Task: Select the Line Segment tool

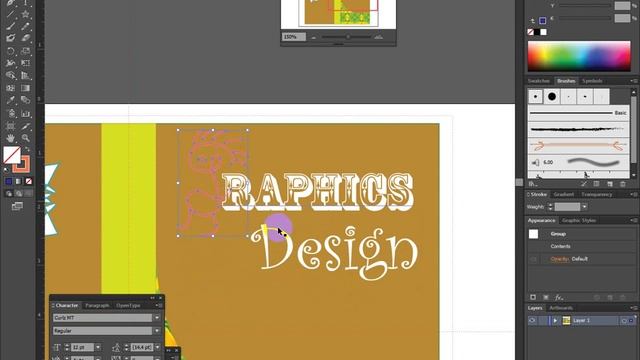Action: pos(11,14)
